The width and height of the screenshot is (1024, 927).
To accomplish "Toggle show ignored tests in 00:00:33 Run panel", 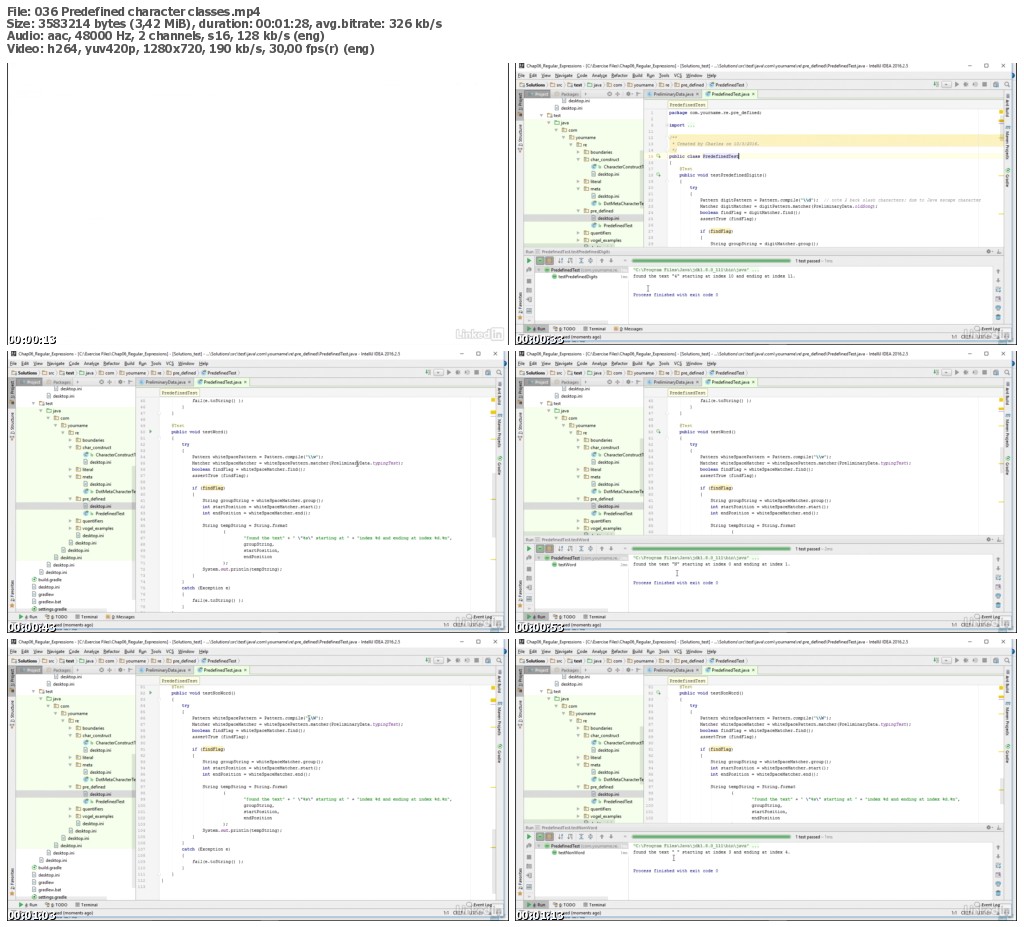I will point(550,261).
